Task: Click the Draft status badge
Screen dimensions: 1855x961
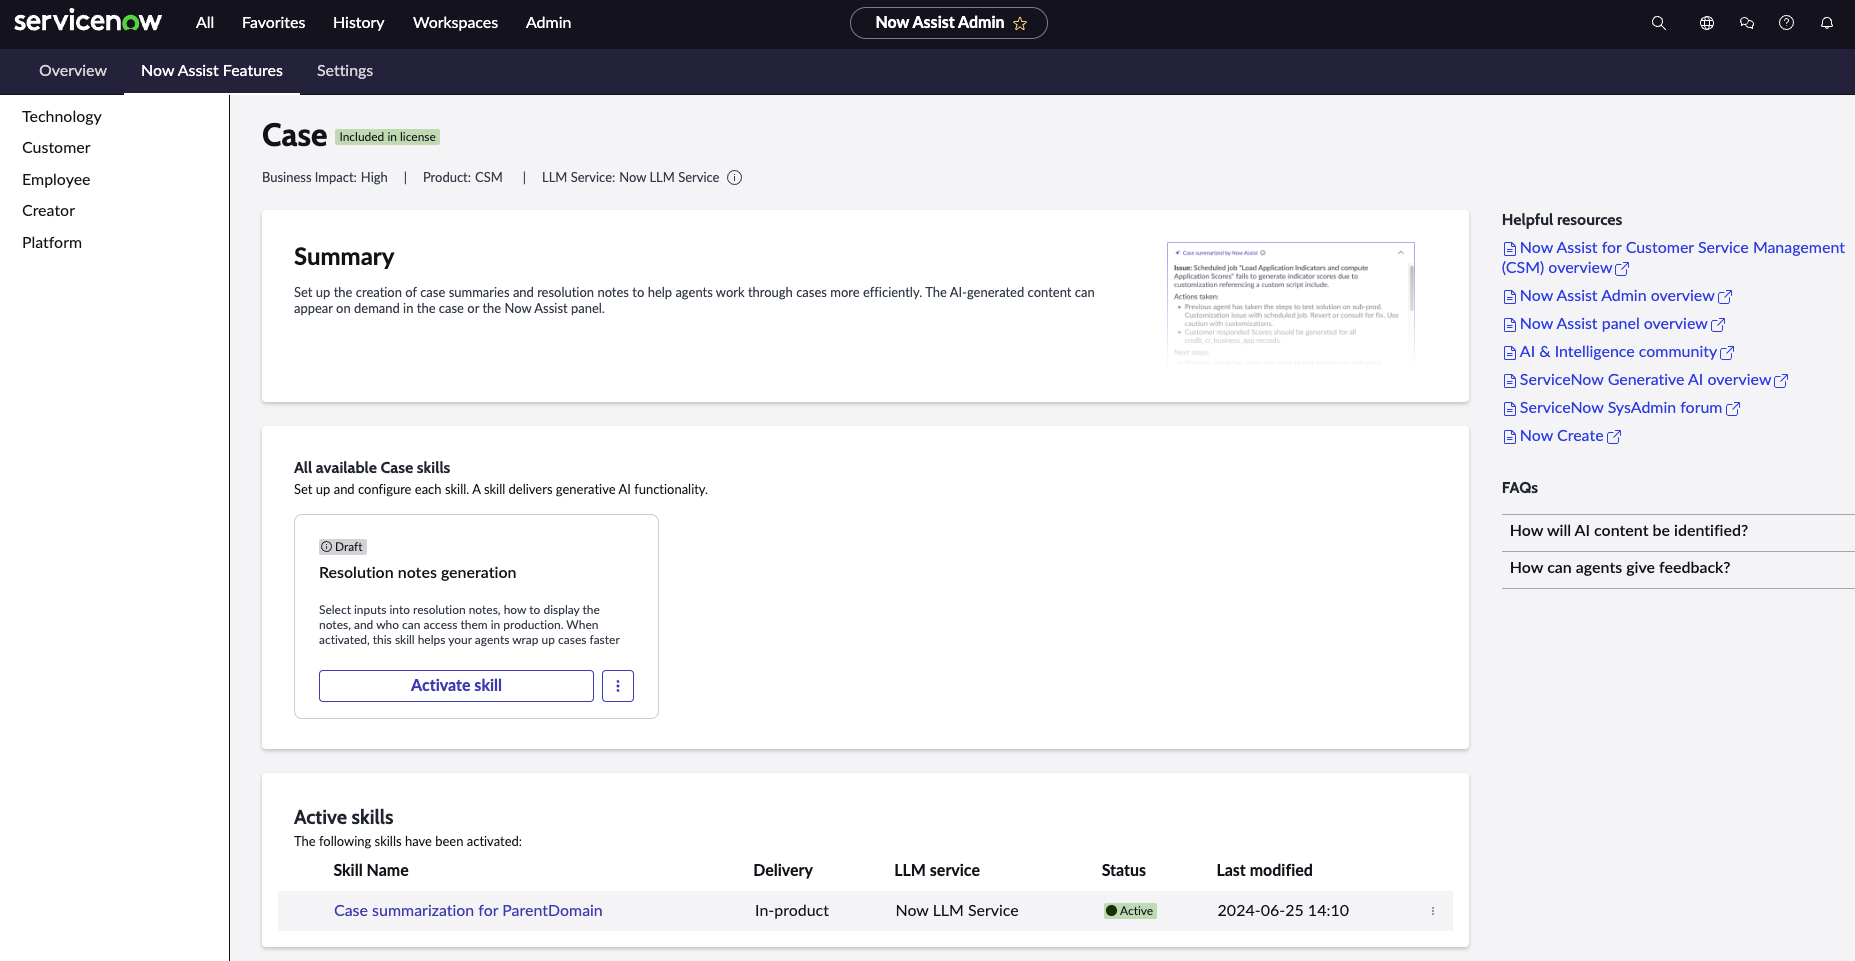Action: click(343, 547)
